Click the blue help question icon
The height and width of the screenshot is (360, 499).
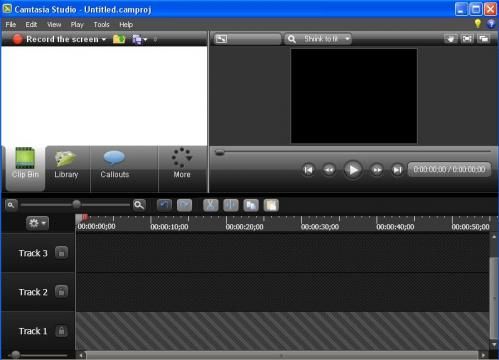[x=491, y=24]
